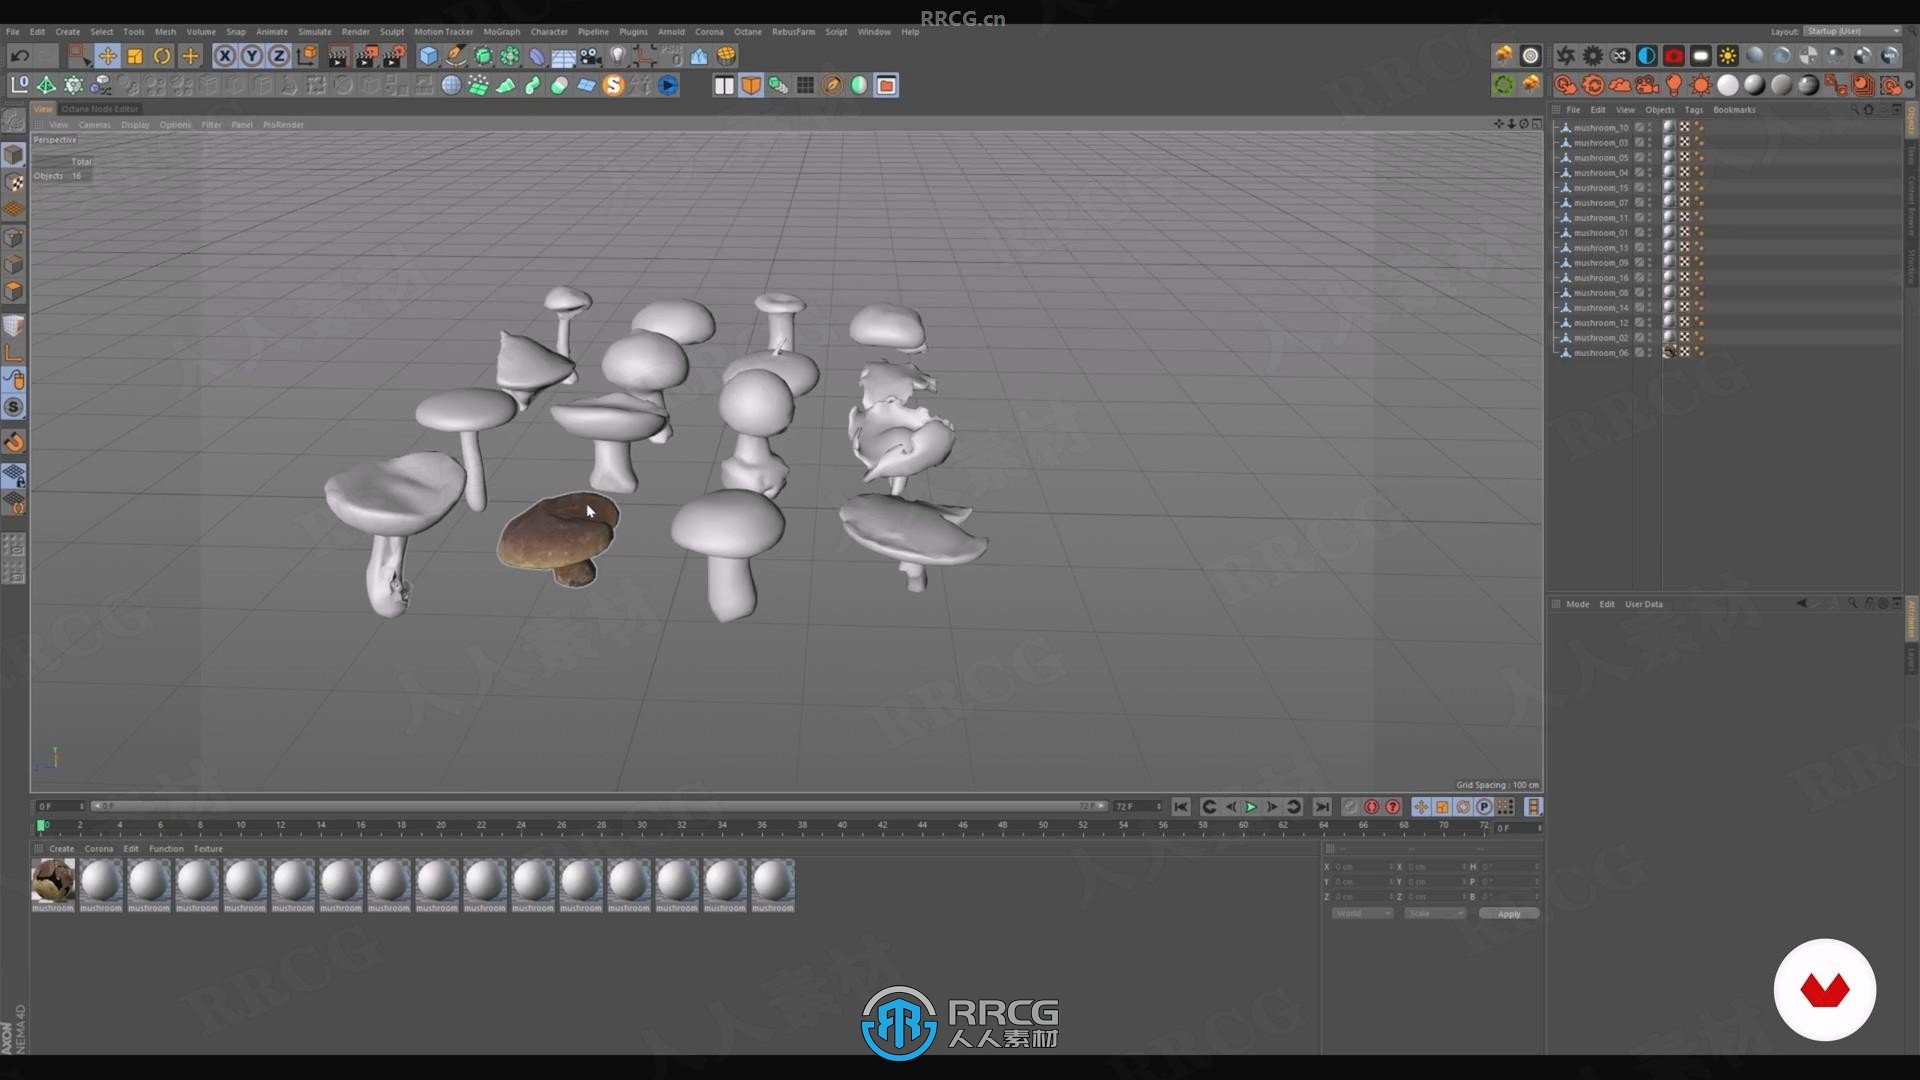Go to the start of animation
The width and height of the screenshot is (1920, 1080).
tap(1181, 807)
